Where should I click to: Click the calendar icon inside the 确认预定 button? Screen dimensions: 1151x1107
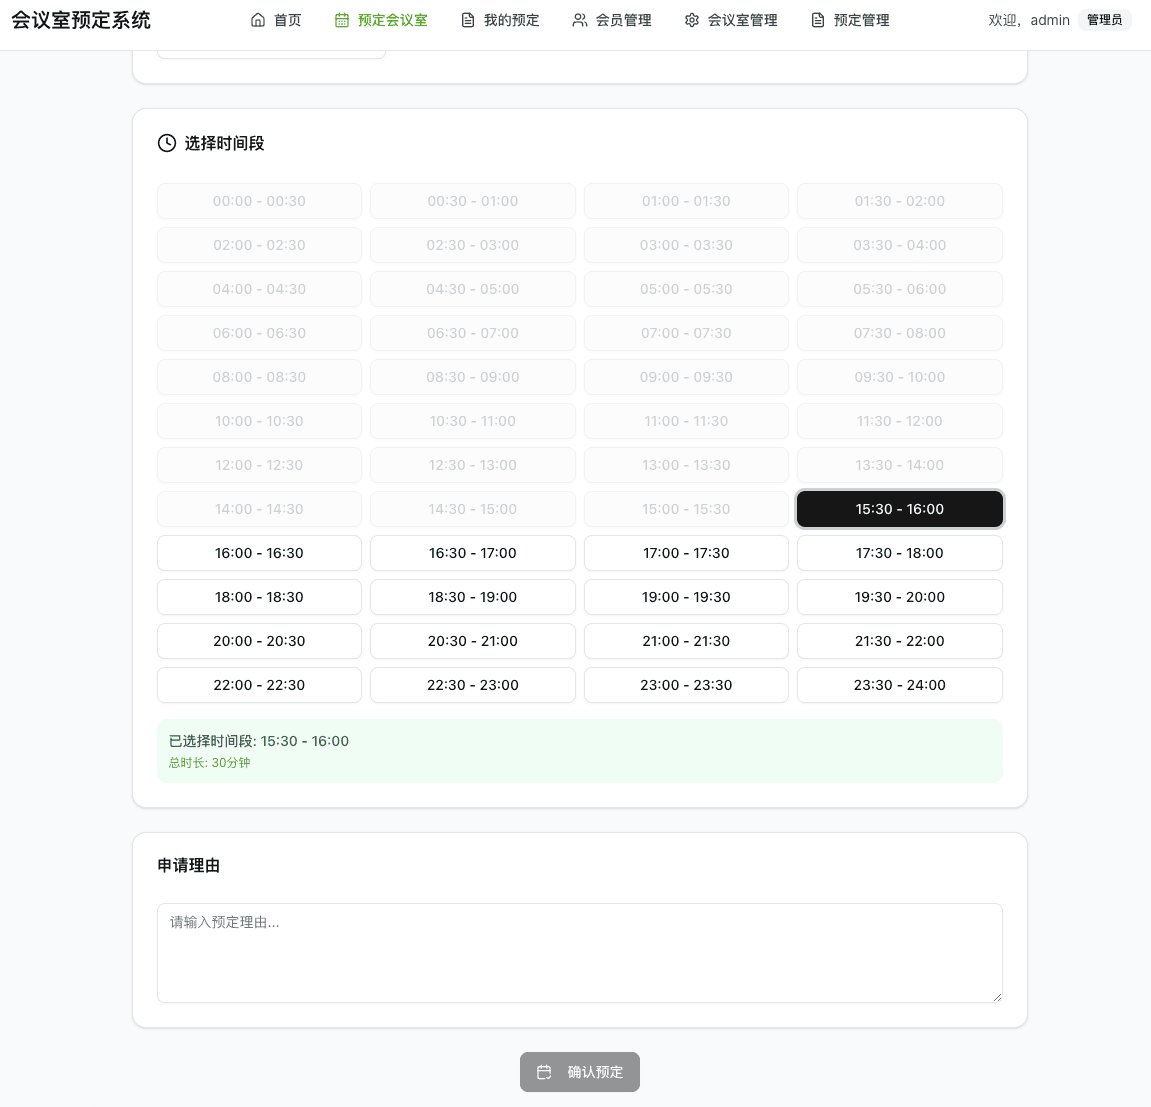(543, 1071)
